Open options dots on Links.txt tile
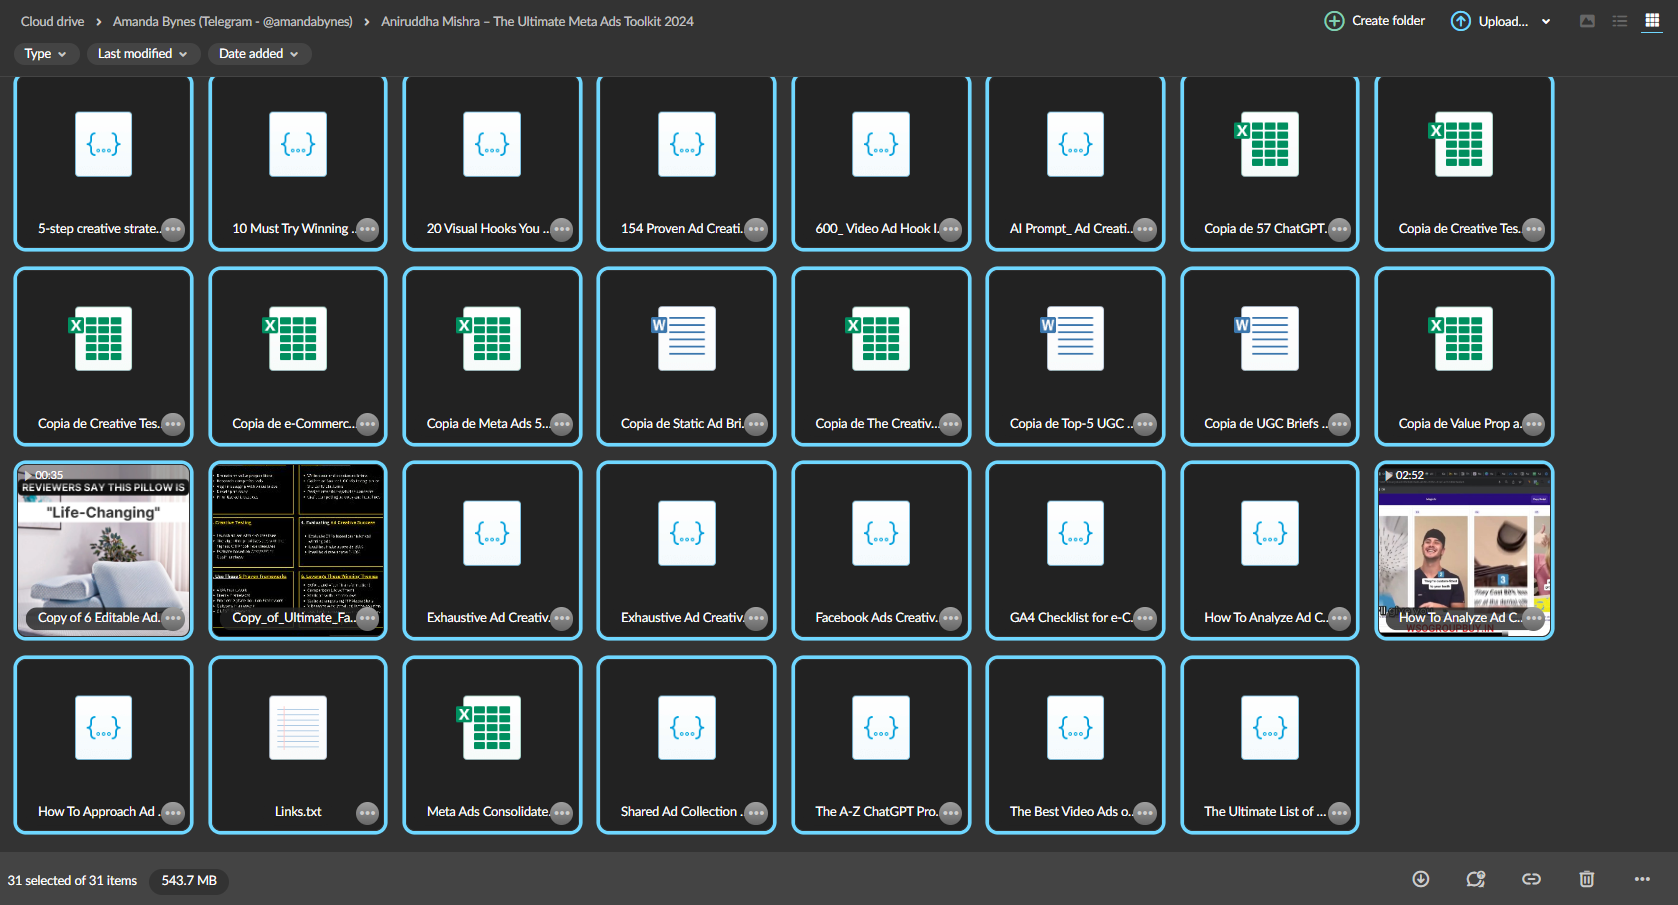This screenshot has width=1678, height=905. [367, 813]
